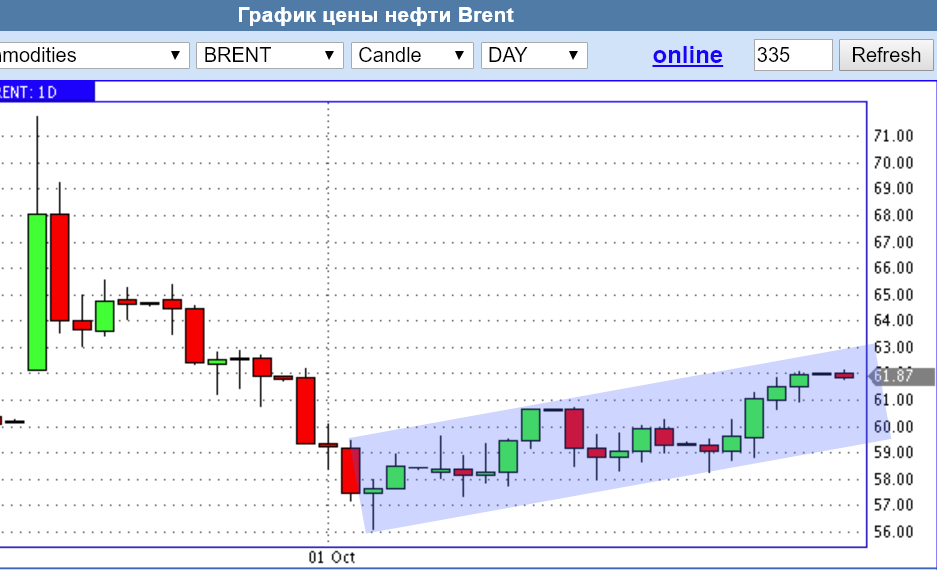Expand the BRENT instrument dropdown
This screenshot has width=937, height=570.
pyautogui.click(x=269, y=55)
